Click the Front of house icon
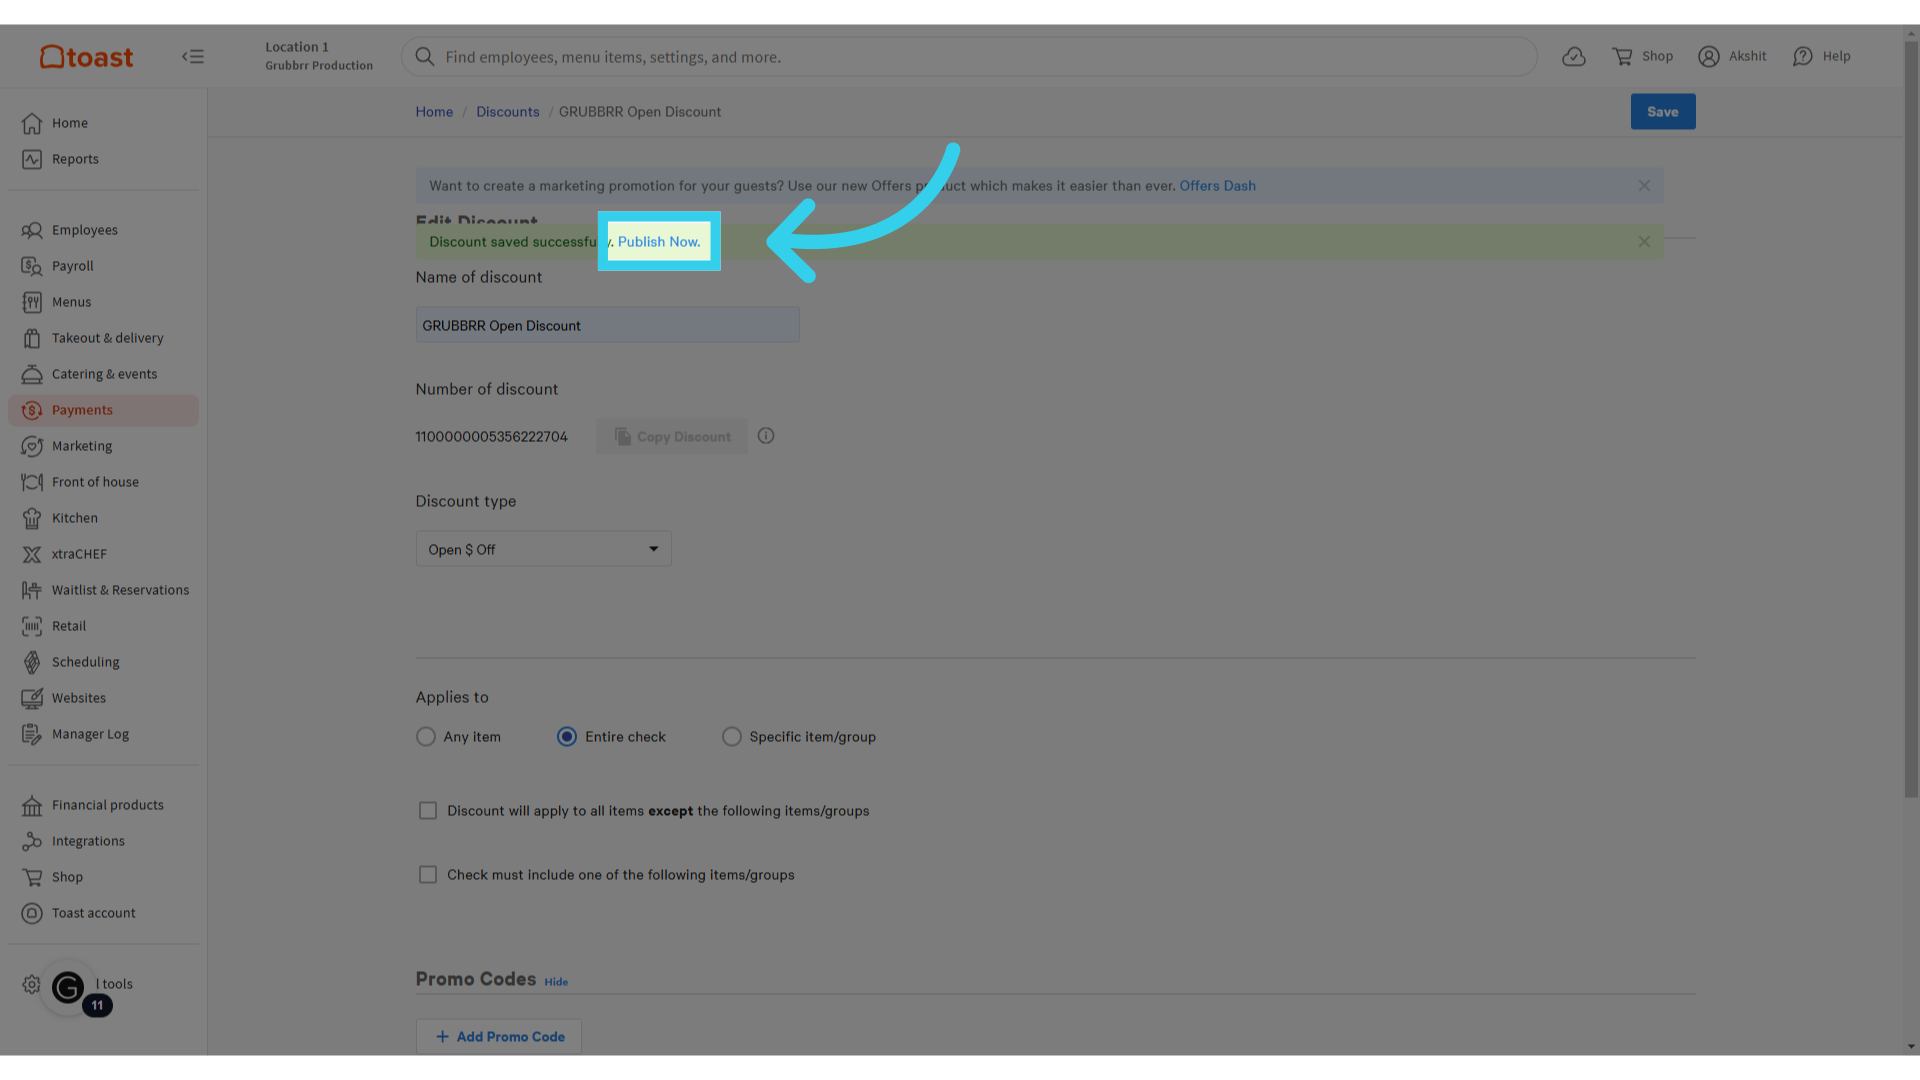1920x1080 pixels. [x=32, y=482]
